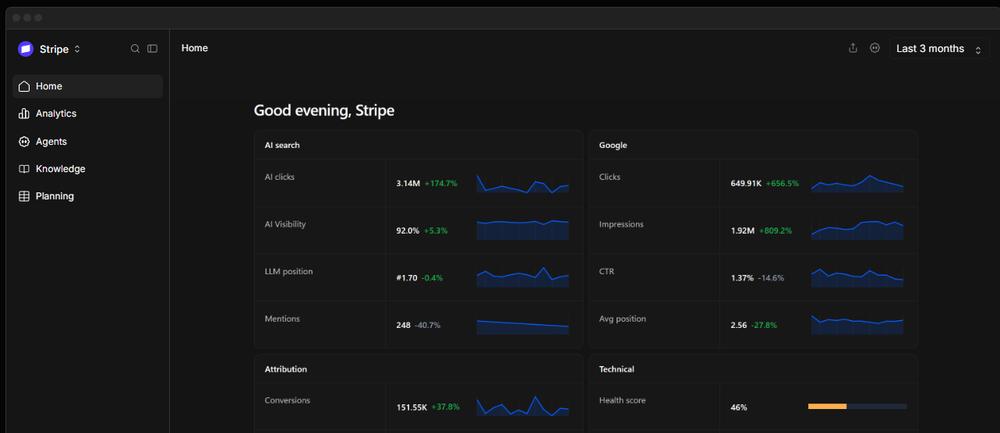Click AI clicks value 3.14M
Screen dimensions: 1000x433
[408, 184]
